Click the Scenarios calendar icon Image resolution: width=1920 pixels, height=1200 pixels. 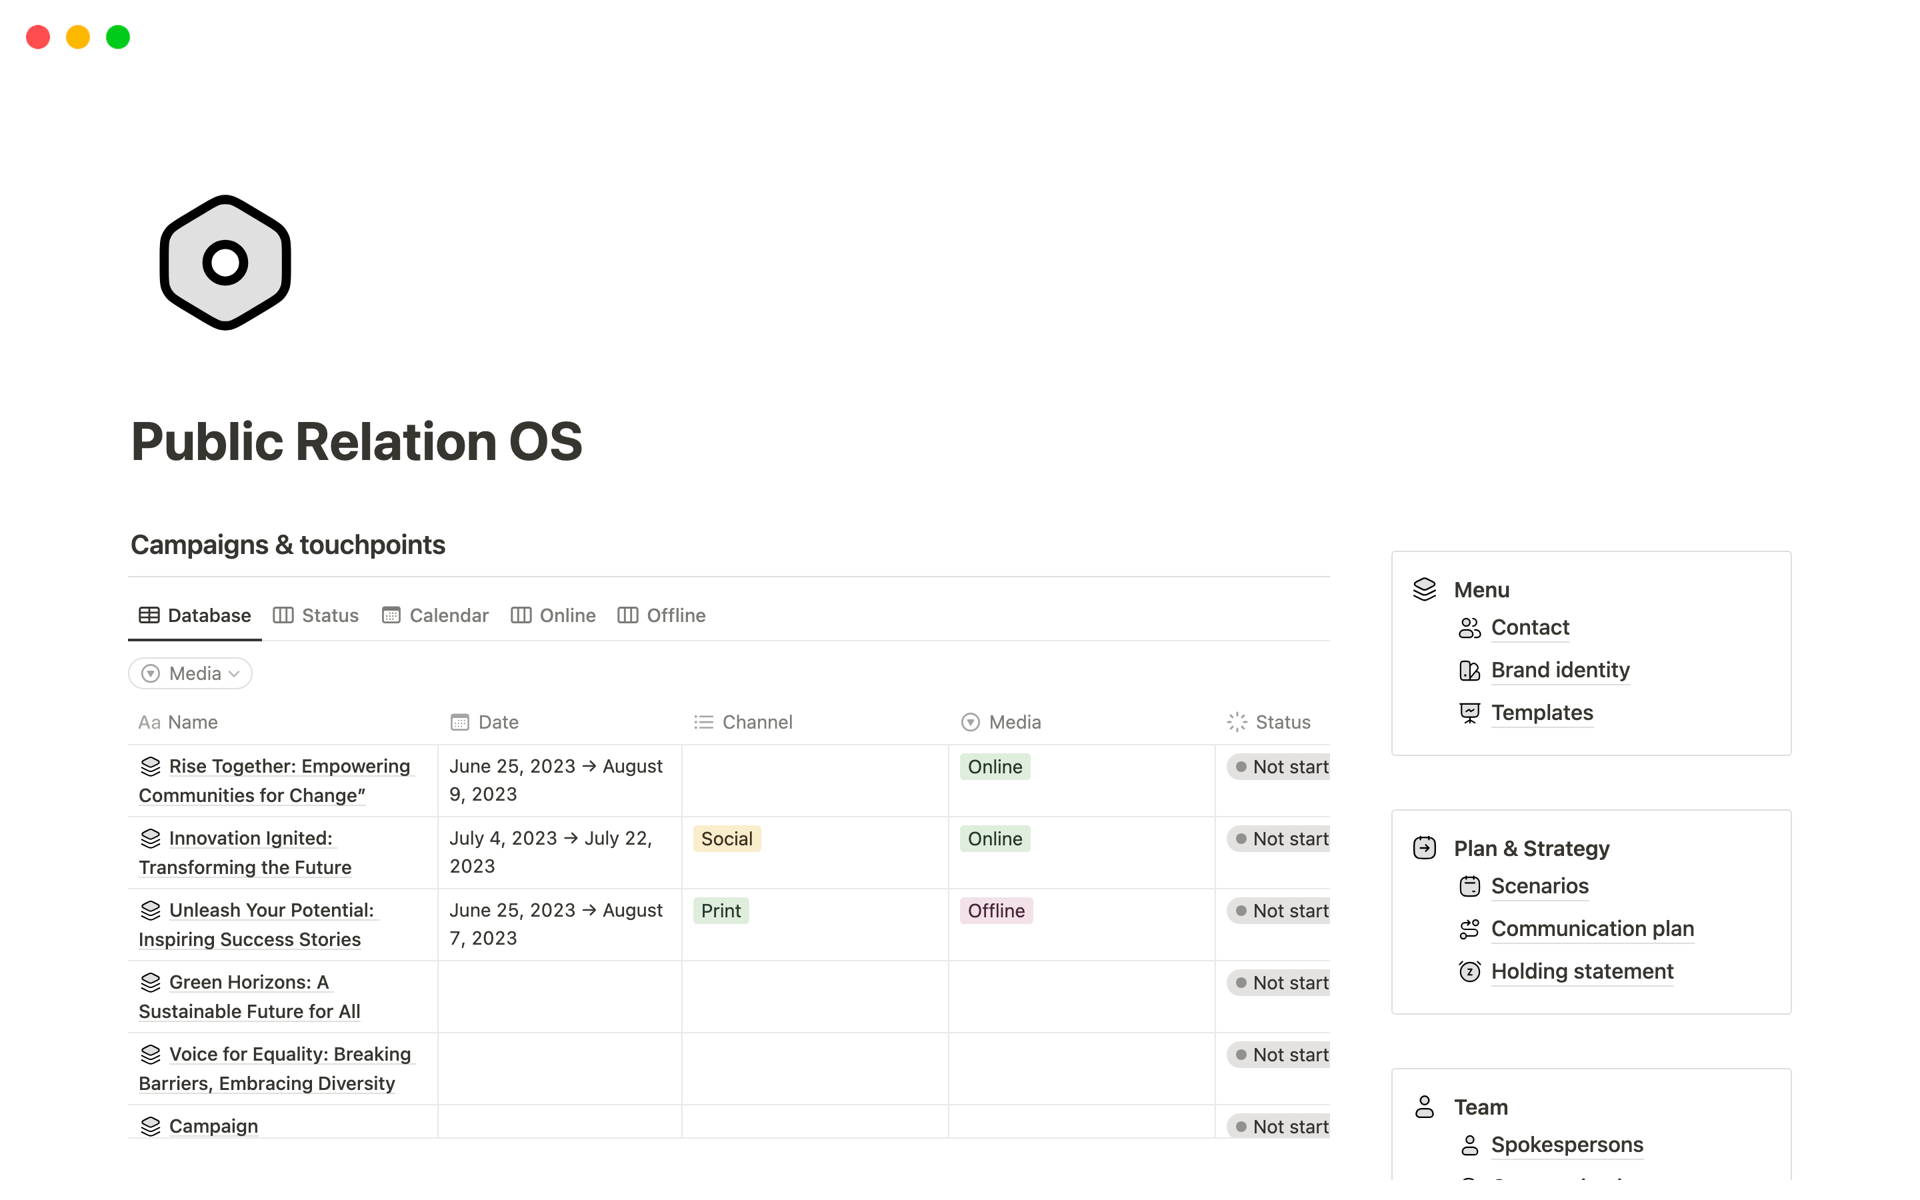(1469, 887)
